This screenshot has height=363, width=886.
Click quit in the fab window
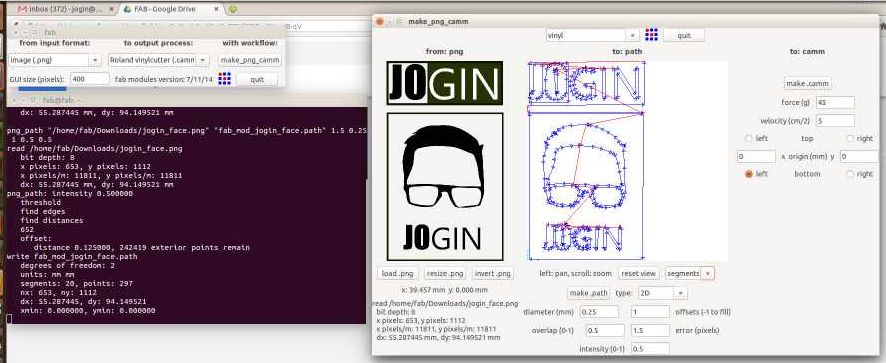tap(257, 79)
